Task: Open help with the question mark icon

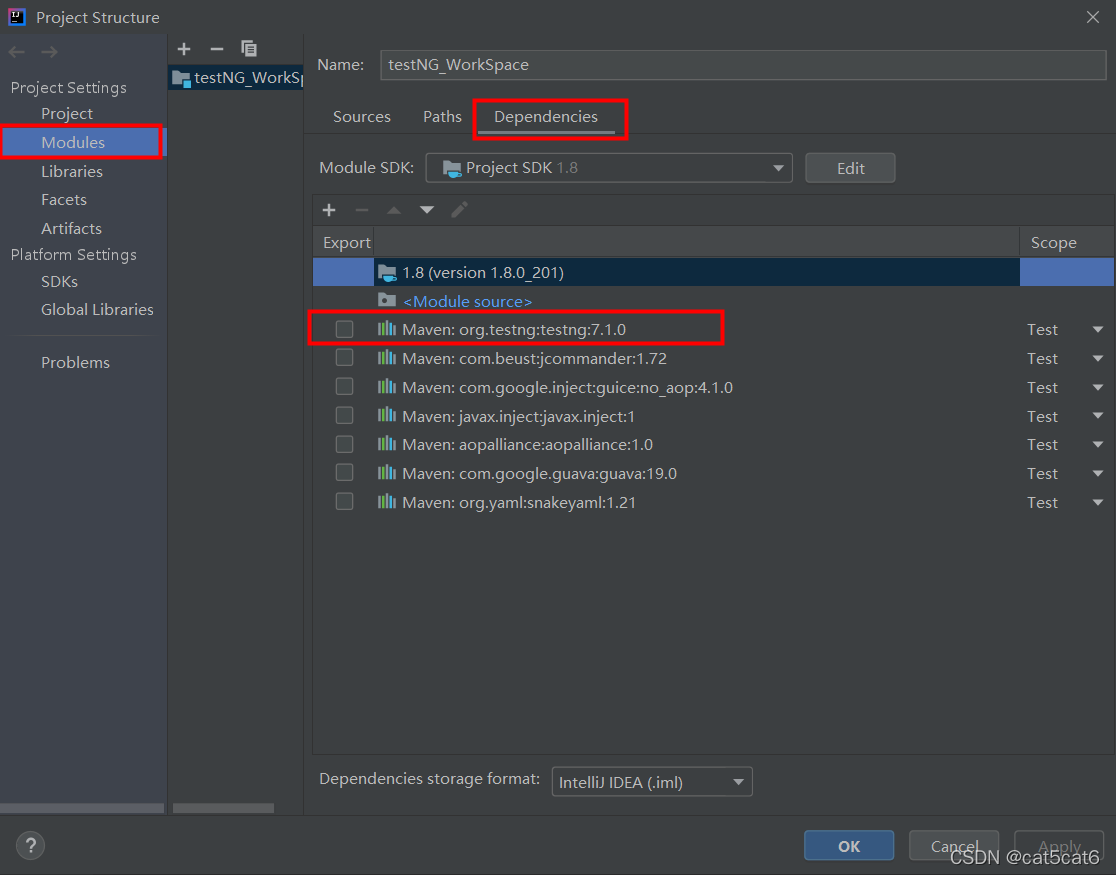Action: pos(31,846)
